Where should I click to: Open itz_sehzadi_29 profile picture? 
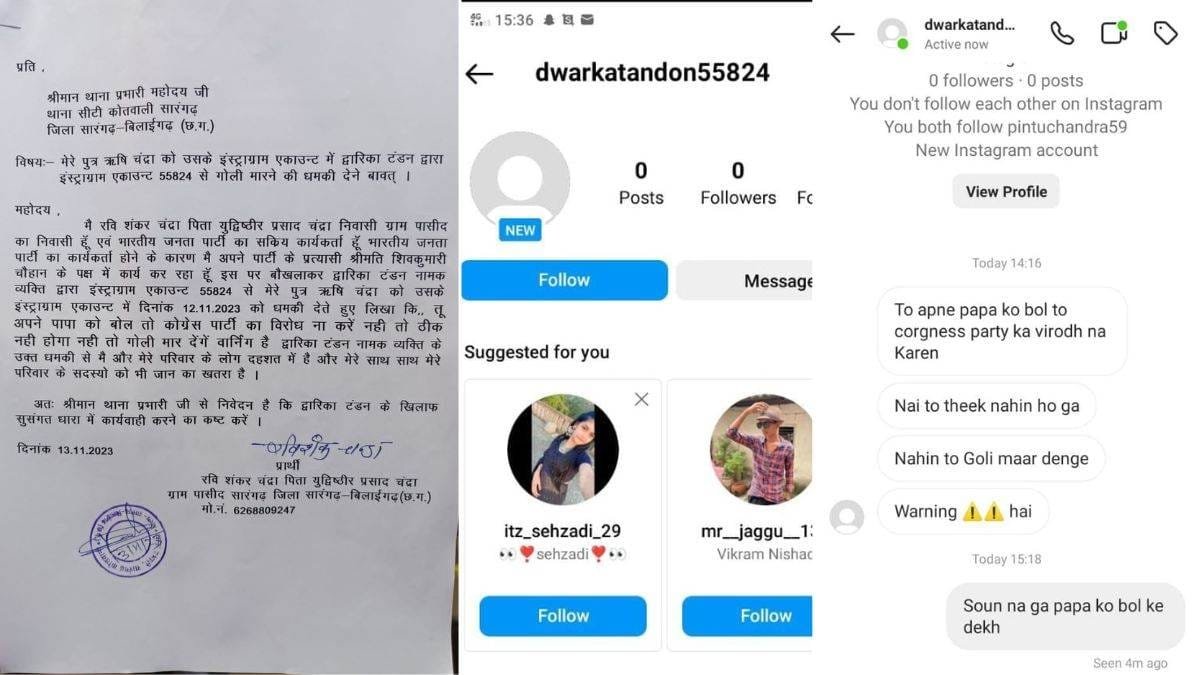pos(563,449)
